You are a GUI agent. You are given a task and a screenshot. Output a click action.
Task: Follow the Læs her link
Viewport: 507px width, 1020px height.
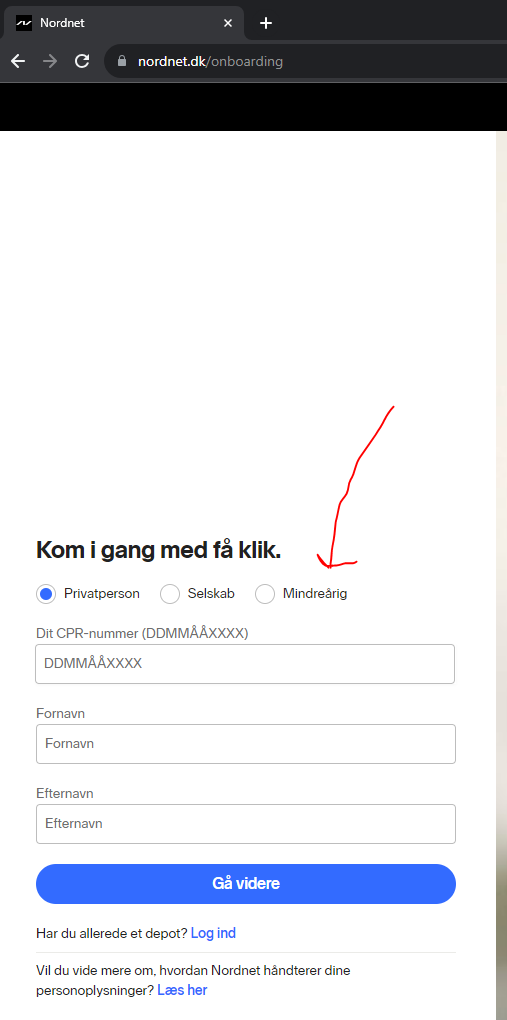pyautogui.click(x=182, y=991)
